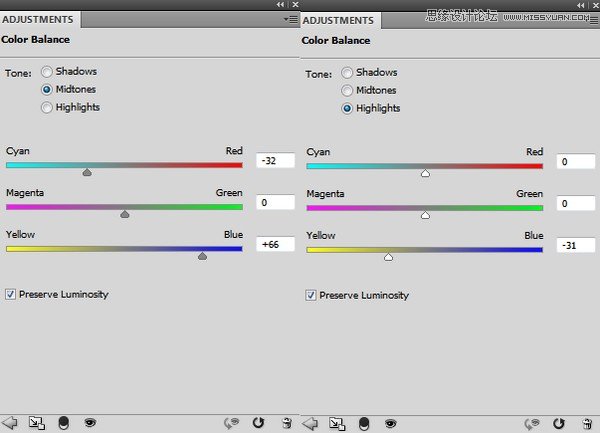Click the Cyan-Red value field showing -32
Screen dimensions: 600x433
coord(275,160)
